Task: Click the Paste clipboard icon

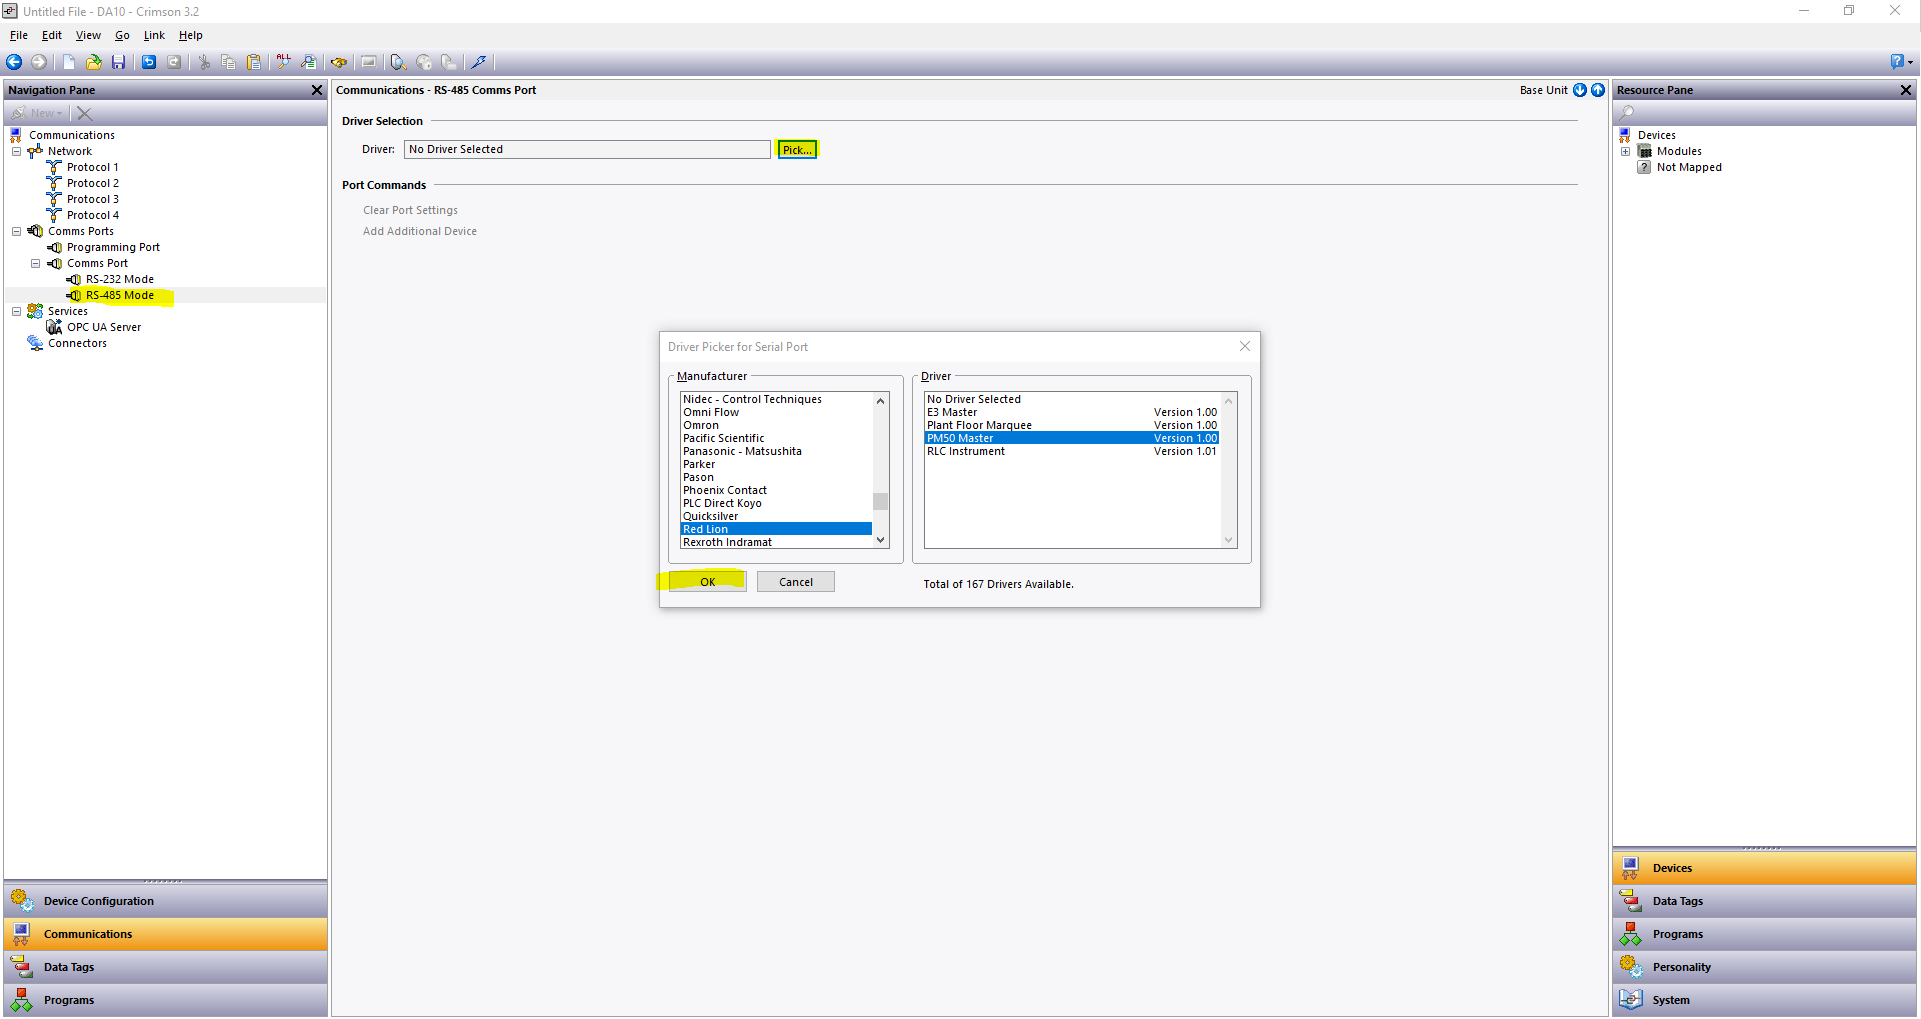Action: click(x=254, y=62)
